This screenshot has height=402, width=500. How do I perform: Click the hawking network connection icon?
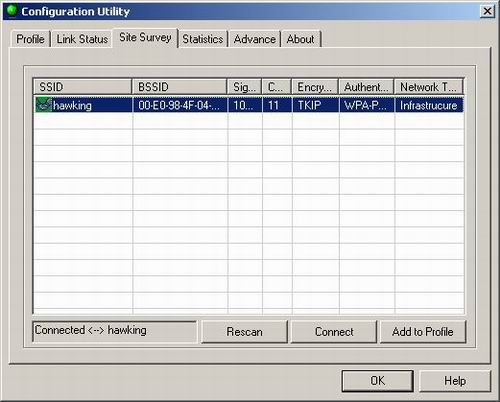pos(43,105)
